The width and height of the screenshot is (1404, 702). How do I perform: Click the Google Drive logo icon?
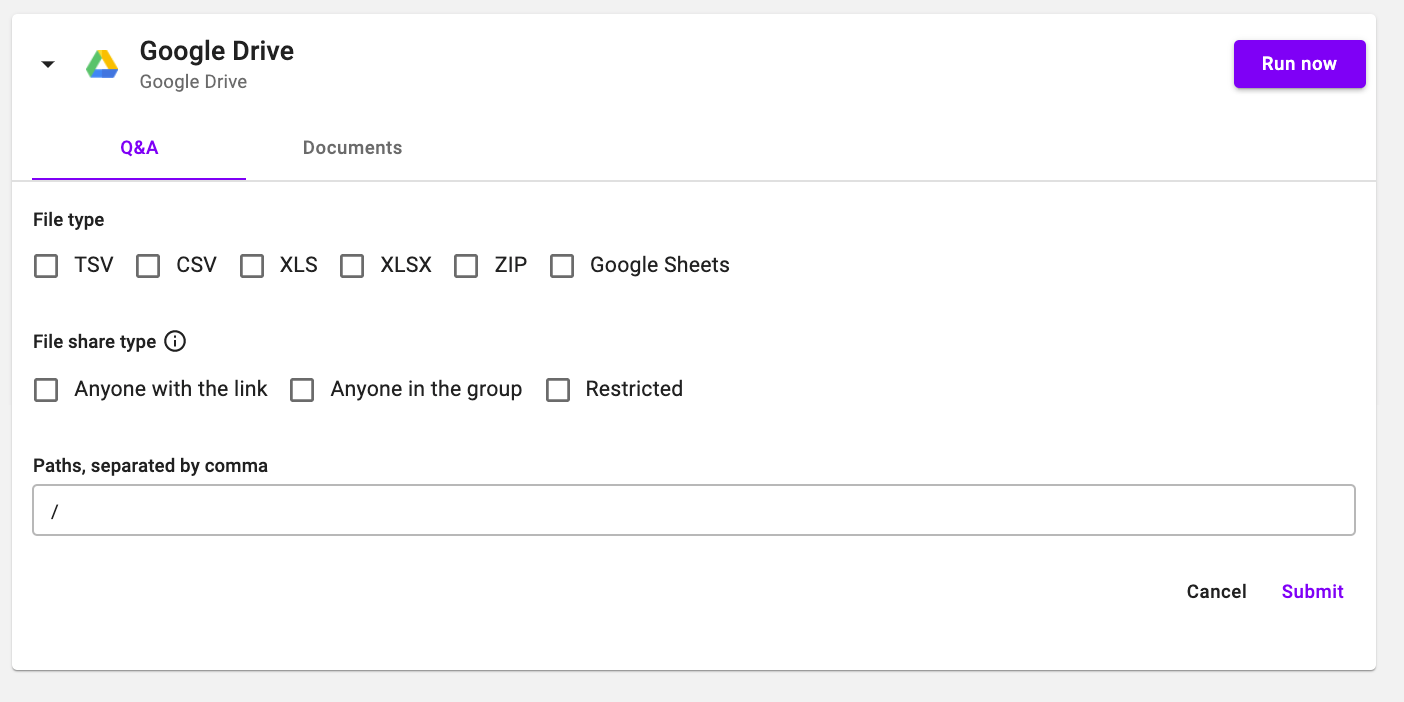102,64
